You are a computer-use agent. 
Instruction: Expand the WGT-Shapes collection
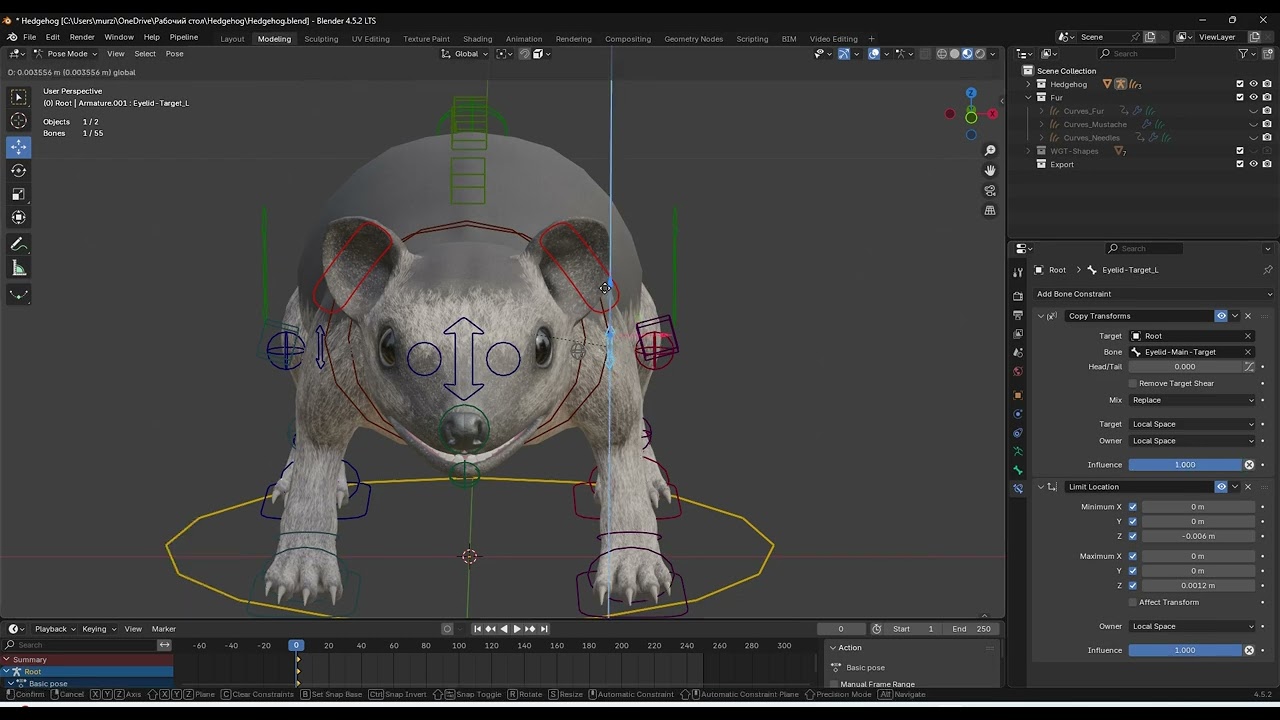pyautogui.click(x=1028, y=151)
